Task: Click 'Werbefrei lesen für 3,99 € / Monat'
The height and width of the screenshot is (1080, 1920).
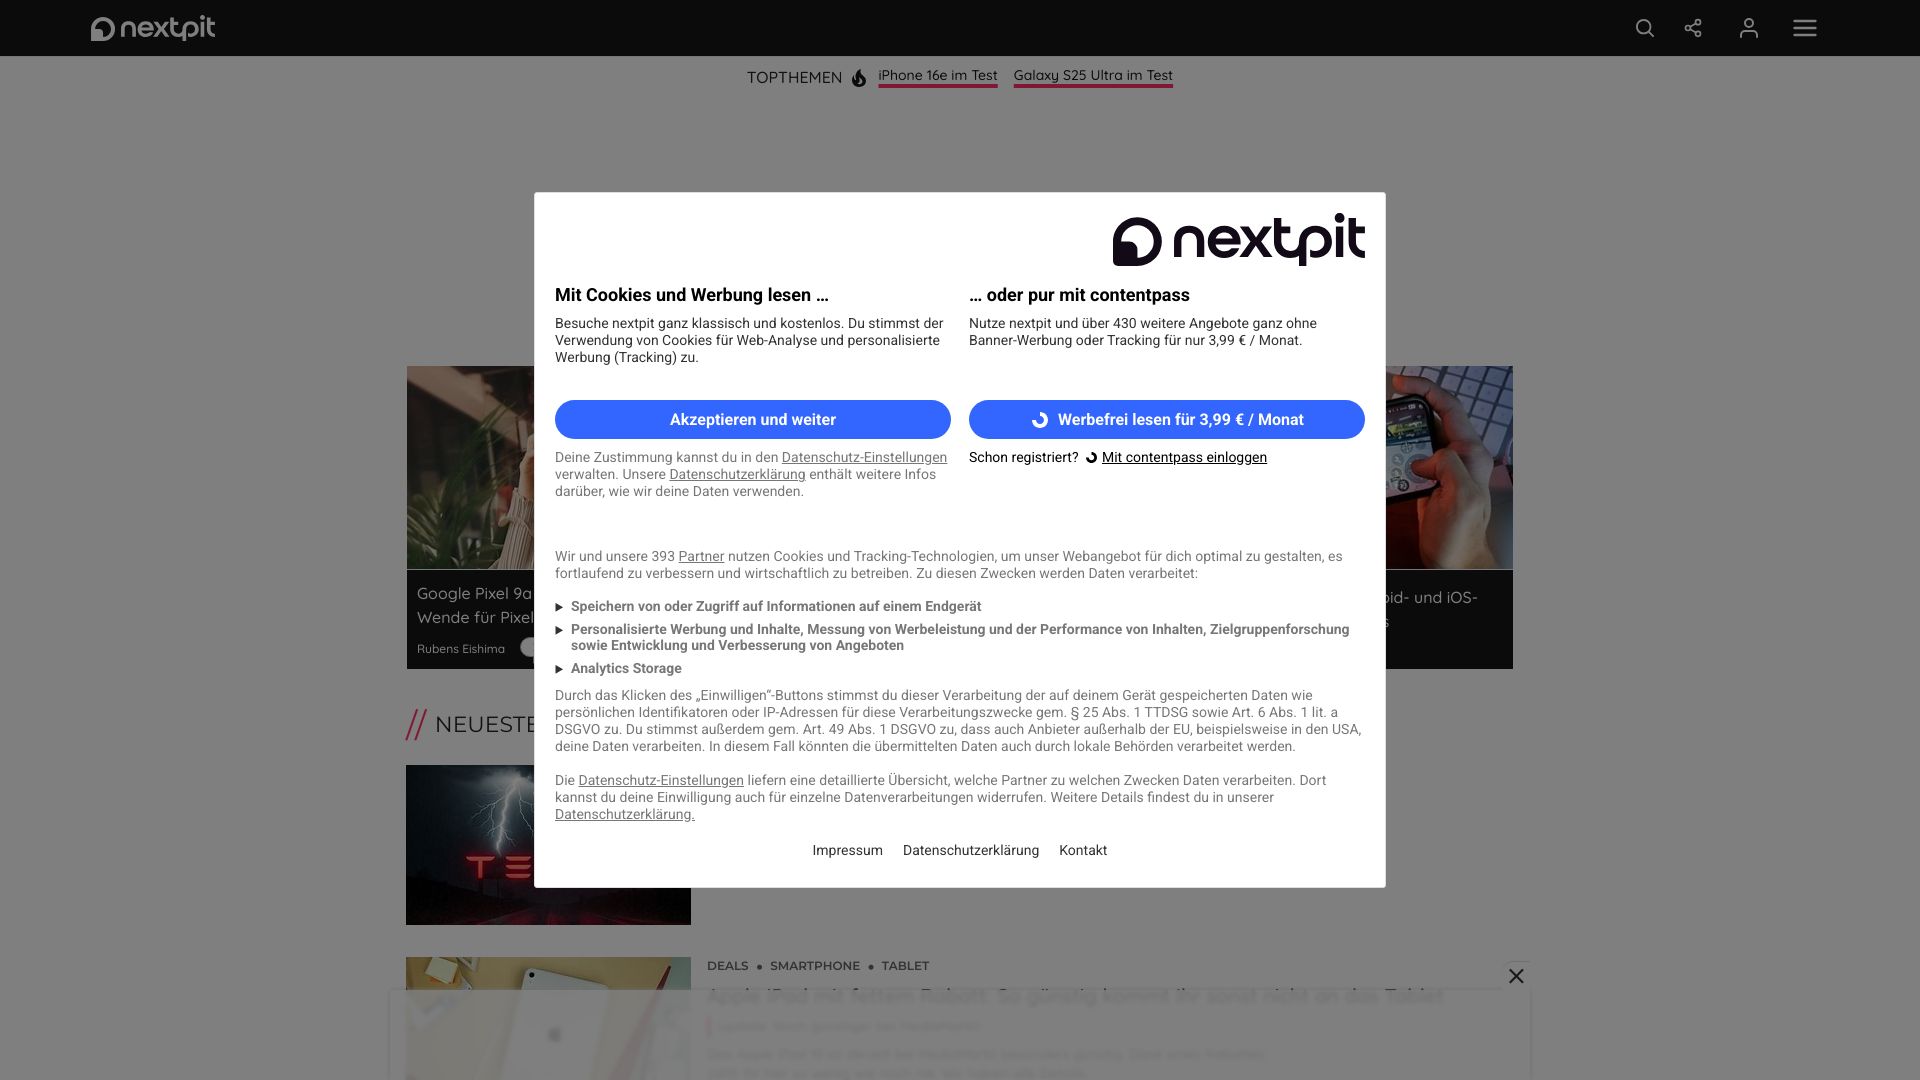Action: tap(1166, 419)
